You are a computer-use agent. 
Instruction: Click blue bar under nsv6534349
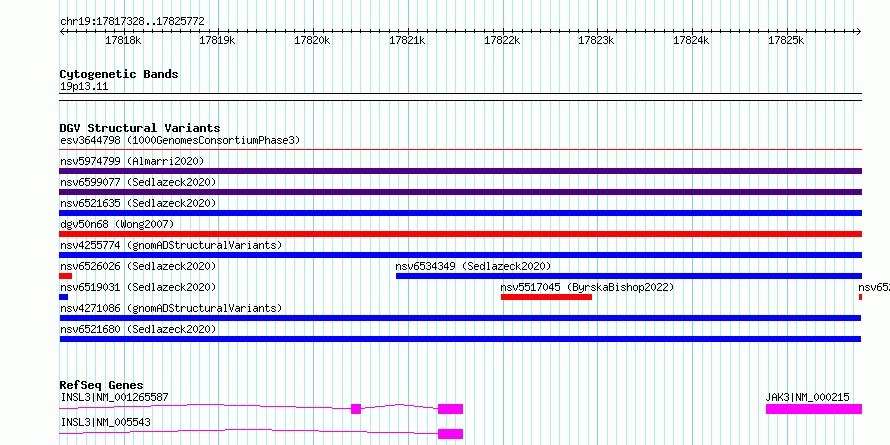[x=628, y=276]
